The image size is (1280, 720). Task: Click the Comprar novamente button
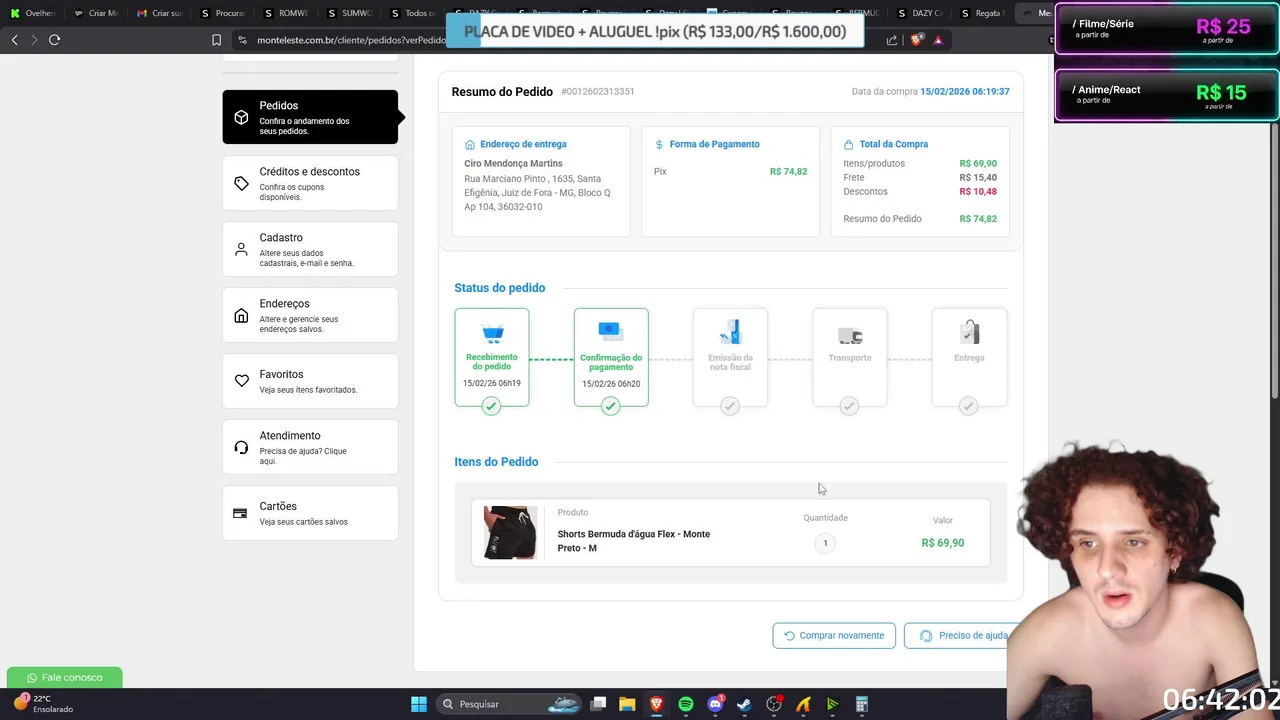pos(834,636)
